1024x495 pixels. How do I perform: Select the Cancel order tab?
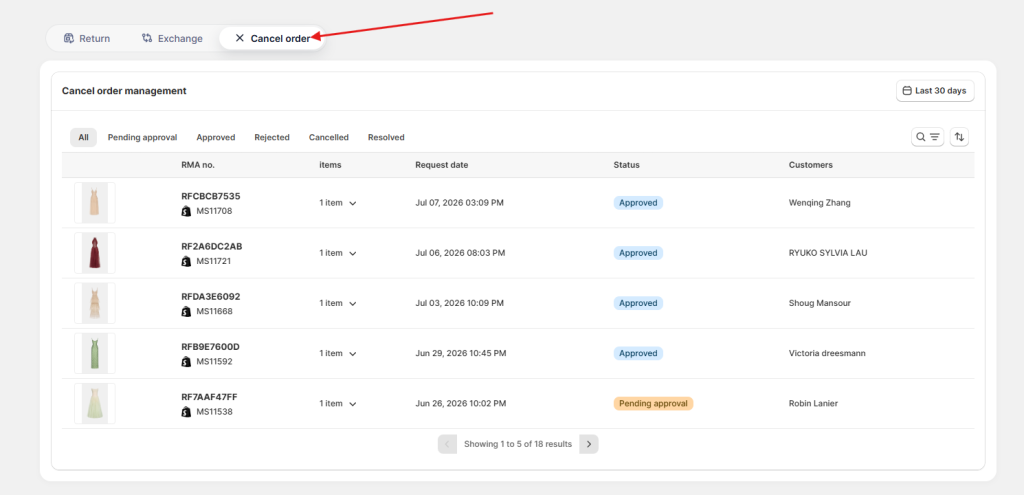(x=272, y=39)
